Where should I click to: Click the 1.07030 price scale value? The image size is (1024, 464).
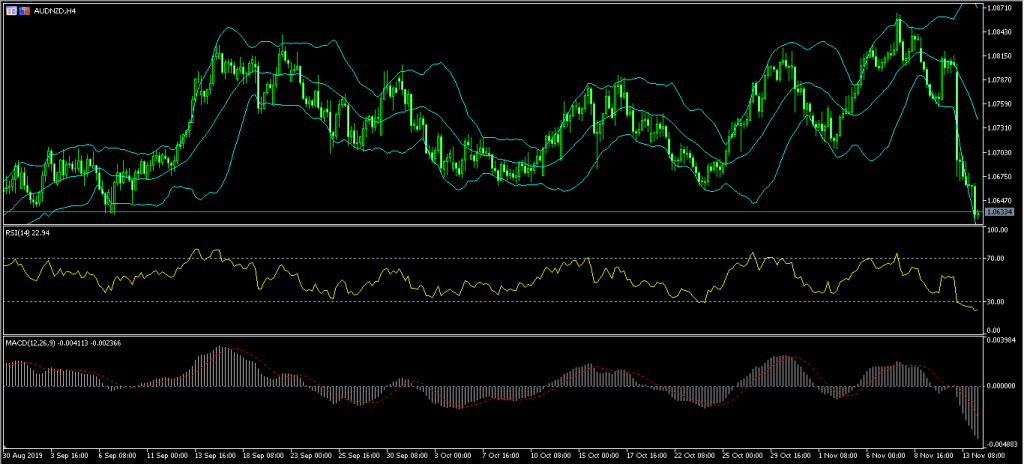coord(1000,152)
